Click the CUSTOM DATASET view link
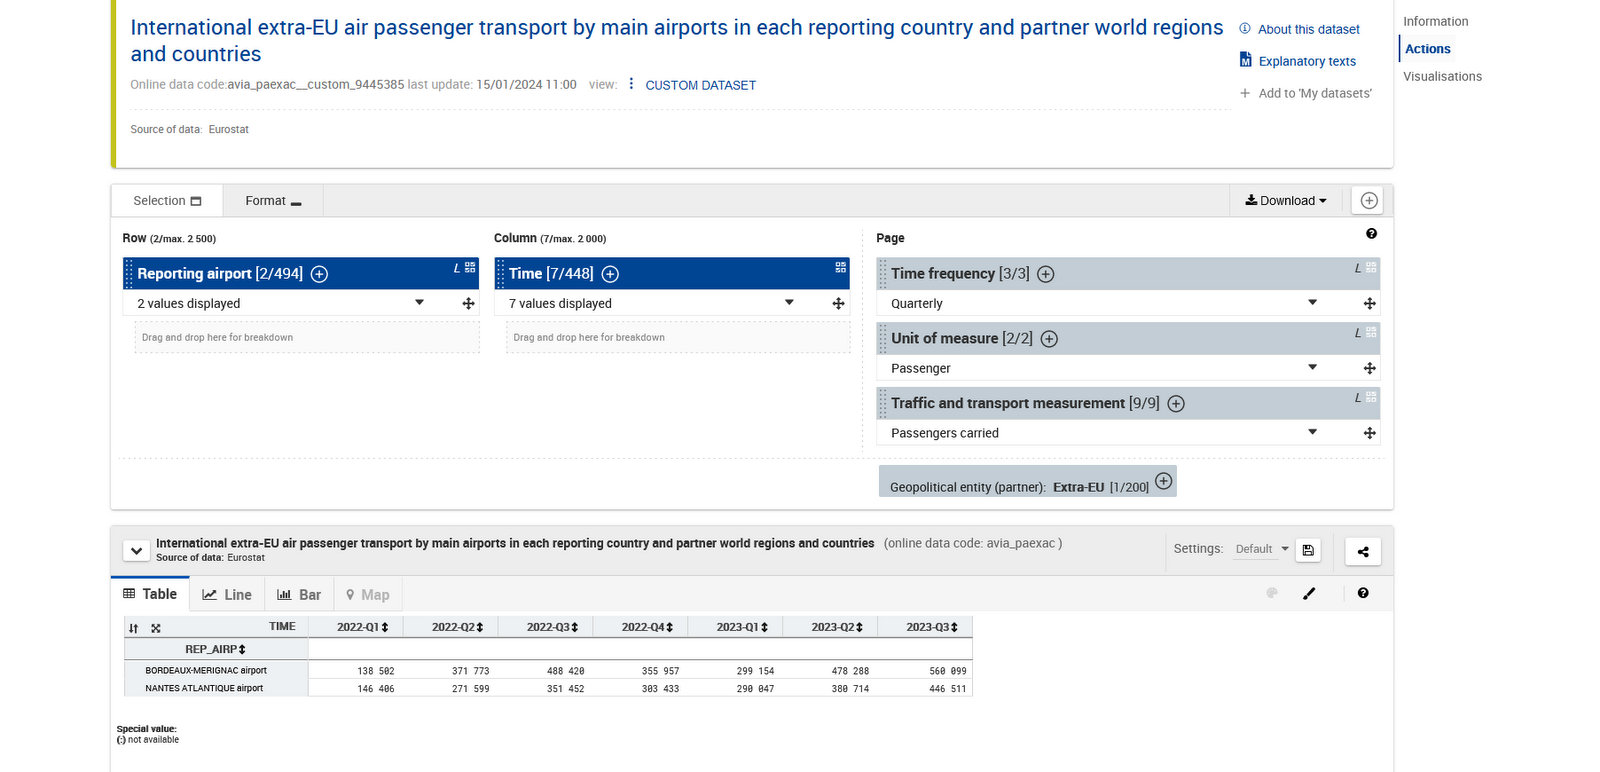 tap(701, 85)
